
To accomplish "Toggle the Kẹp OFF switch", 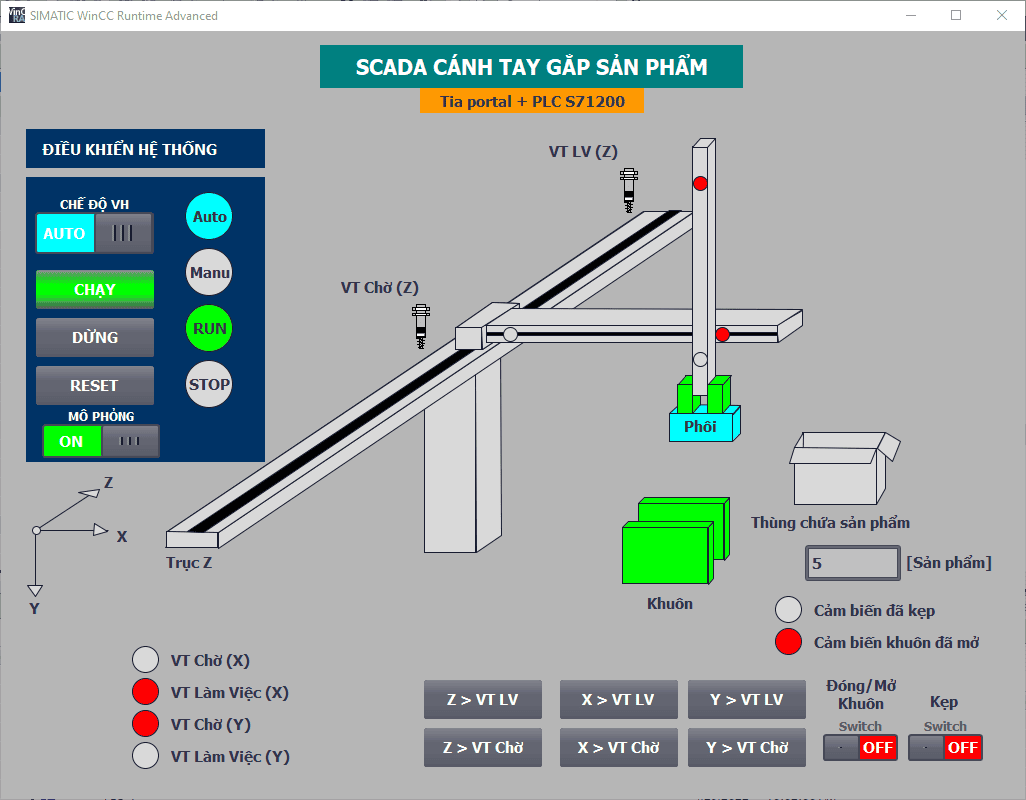I will point(945,747).
